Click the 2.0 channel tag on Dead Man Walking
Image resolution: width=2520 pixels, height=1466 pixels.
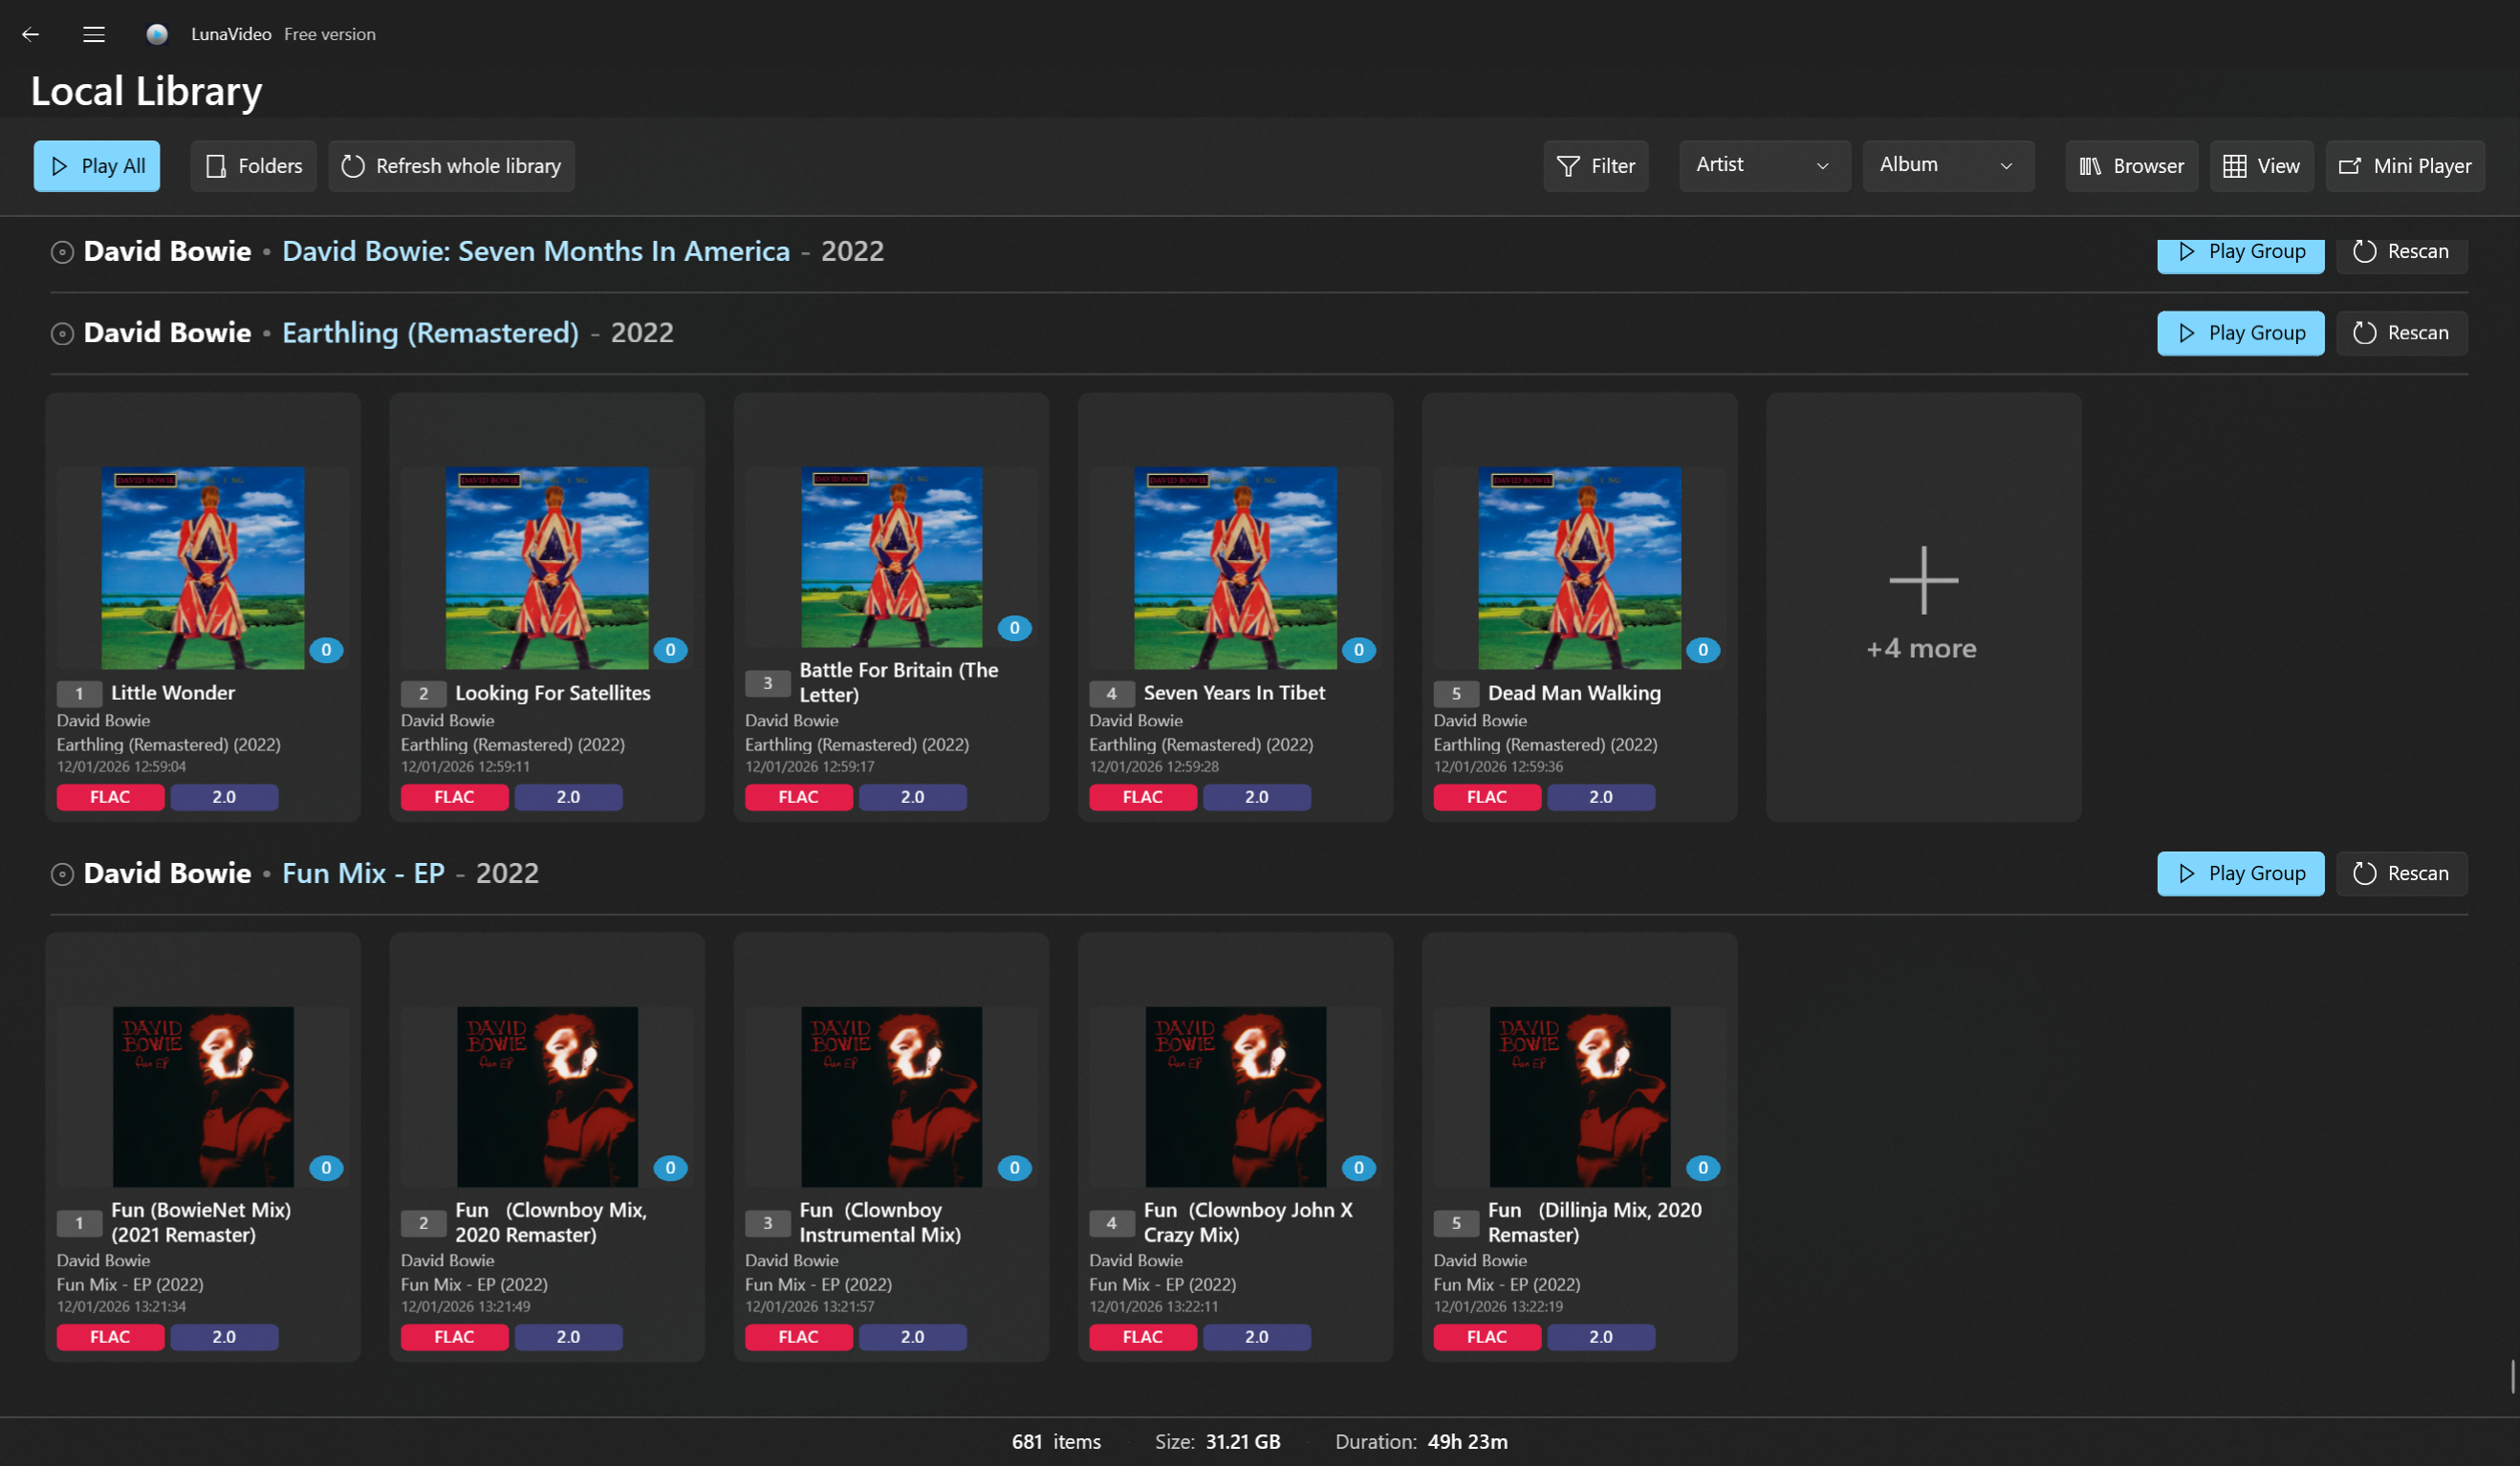[1601, 797]
